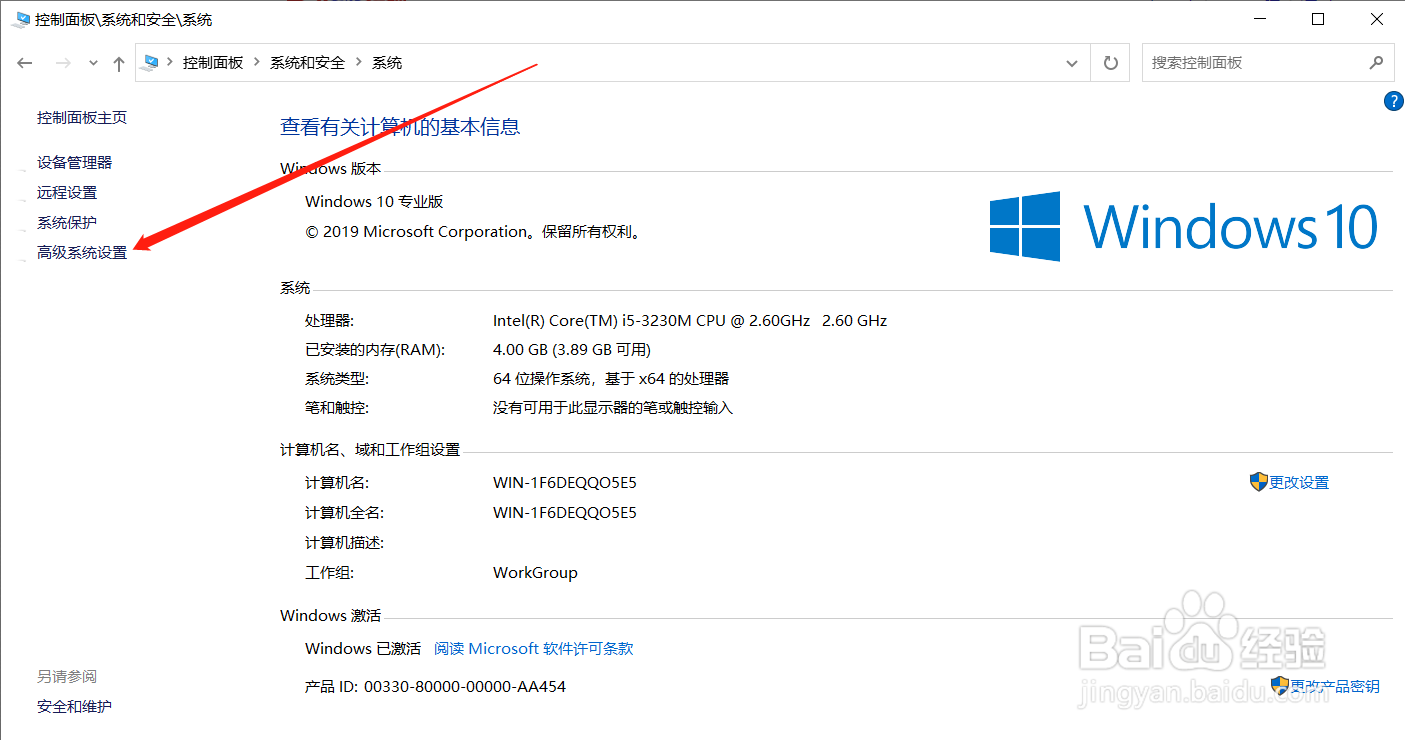Click the Windows 10 logo image

(x=1184, y=227)
